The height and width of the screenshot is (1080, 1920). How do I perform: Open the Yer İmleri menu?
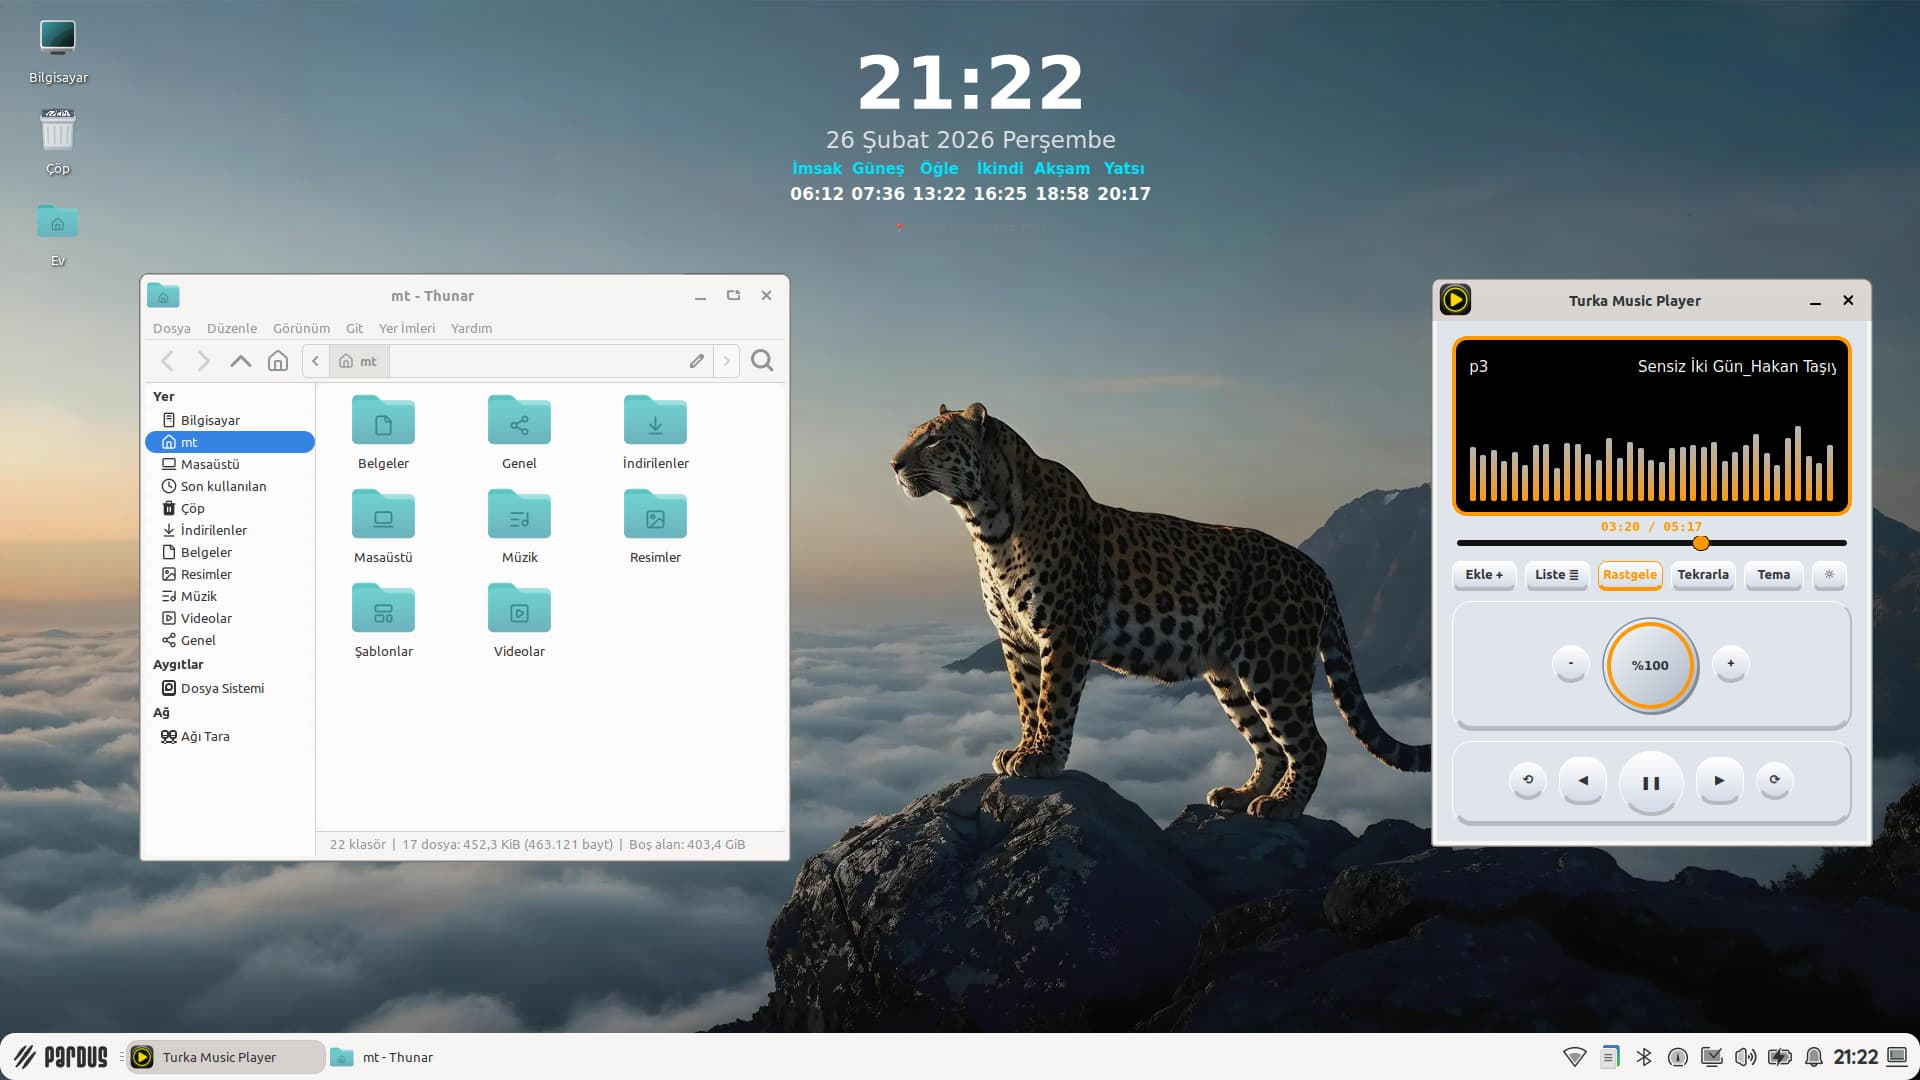coord(406,328)
